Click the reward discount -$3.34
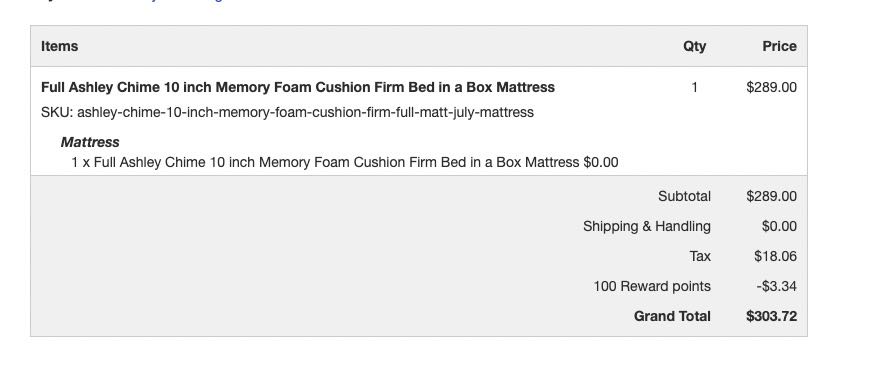The image size is (883, 366). (777, 287)
